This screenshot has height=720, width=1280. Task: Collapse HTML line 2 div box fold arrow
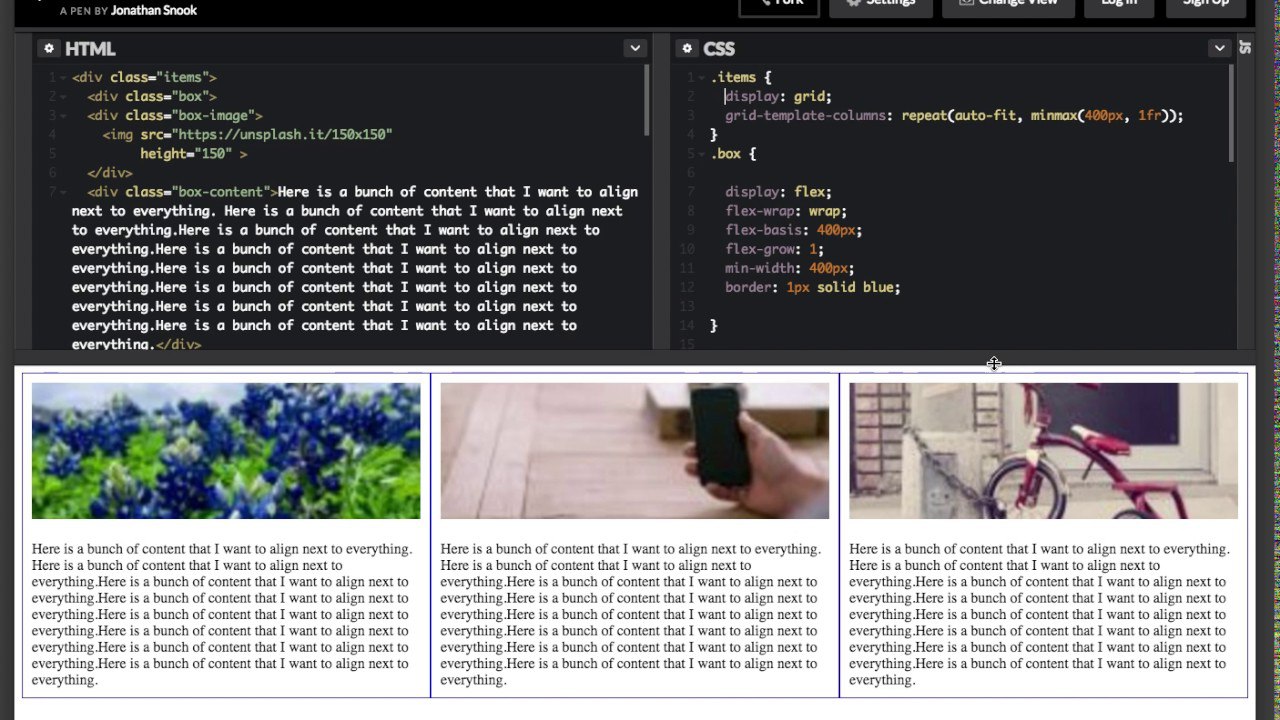pyautogui.click(x=63, y=97)
